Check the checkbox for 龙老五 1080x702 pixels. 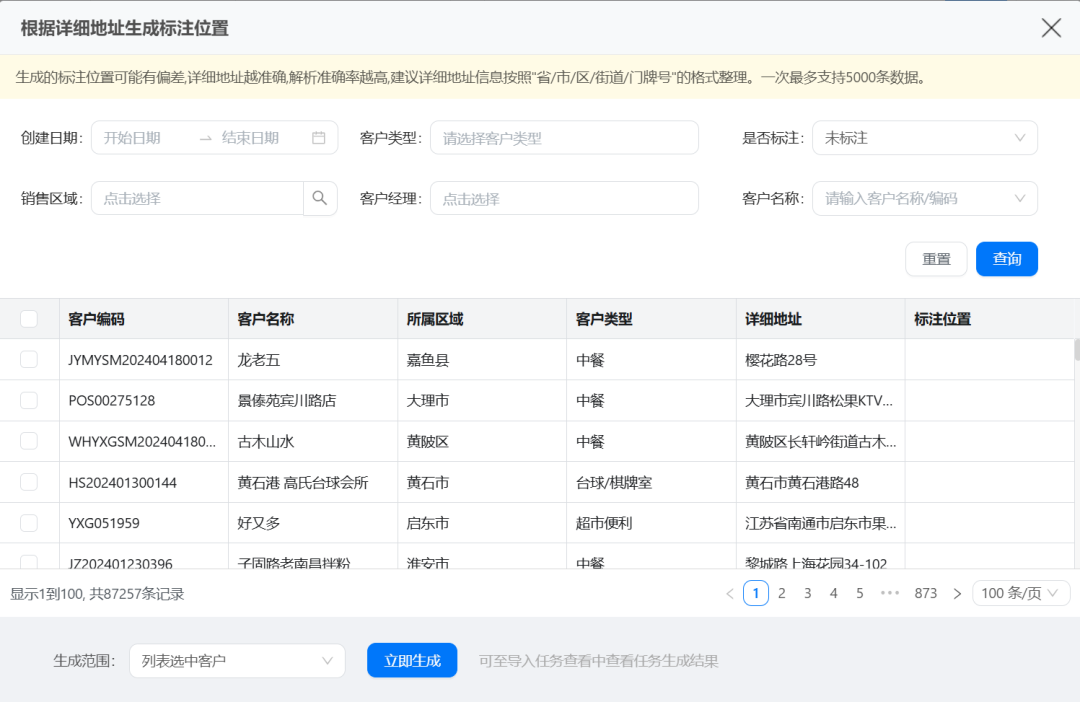pos(29,359)
